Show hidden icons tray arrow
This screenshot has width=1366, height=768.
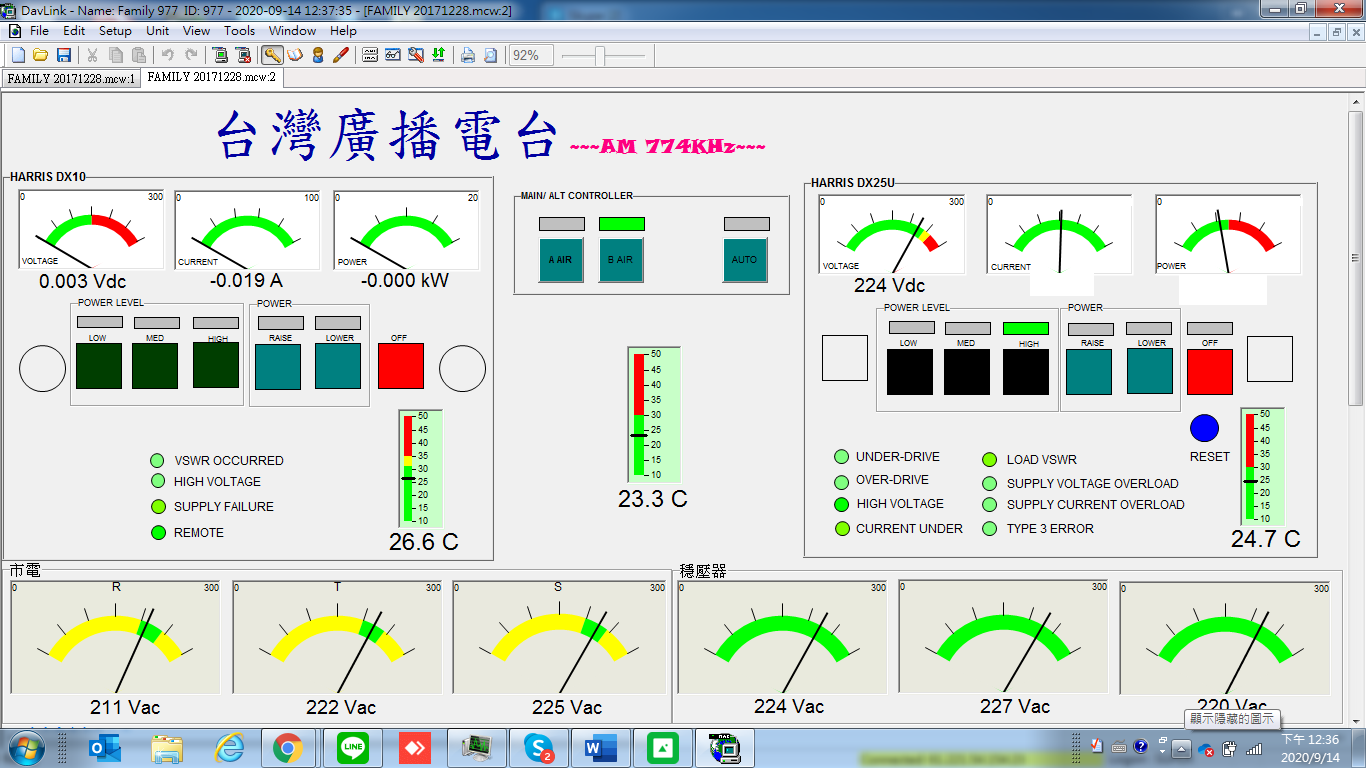click(x=1181, y=748)
